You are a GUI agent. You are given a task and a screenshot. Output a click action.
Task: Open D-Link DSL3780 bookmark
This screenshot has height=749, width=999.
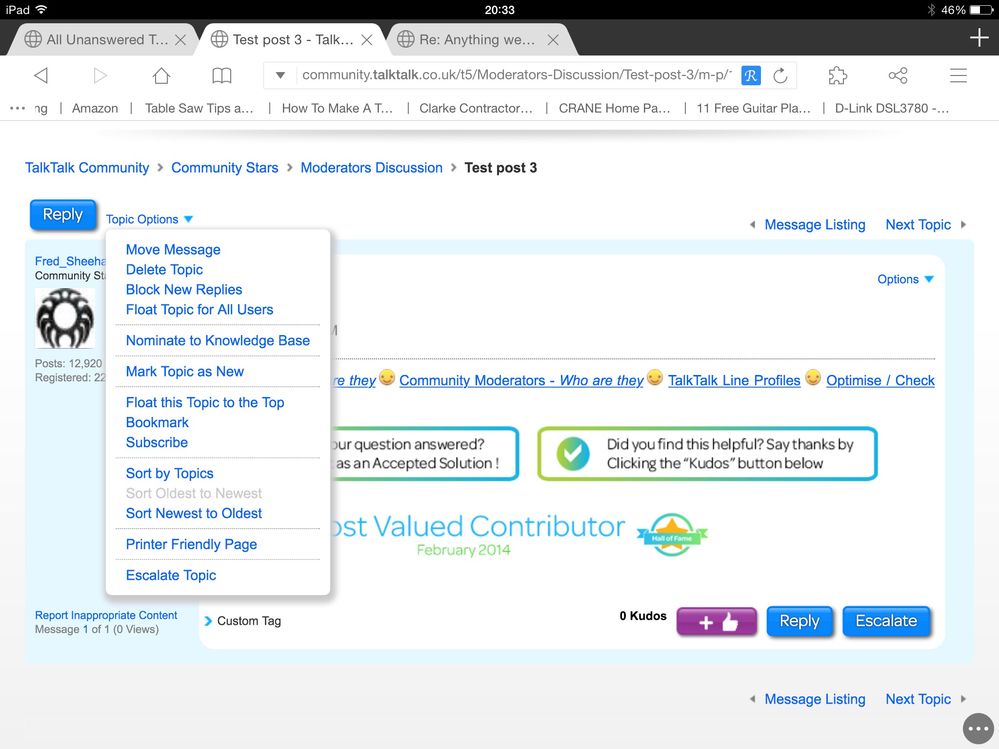click(892, 108)
